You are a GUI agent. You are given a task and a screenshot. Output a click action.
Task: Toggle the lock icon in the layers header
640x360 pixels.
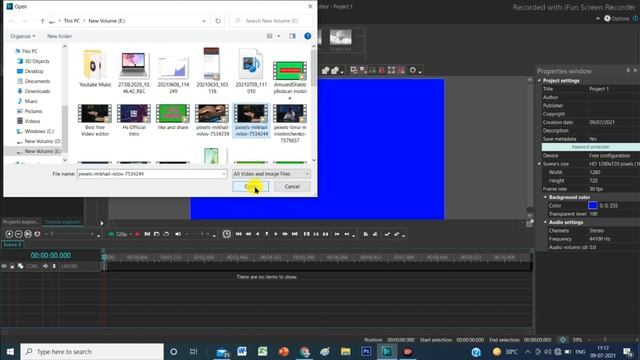(12, 266)
